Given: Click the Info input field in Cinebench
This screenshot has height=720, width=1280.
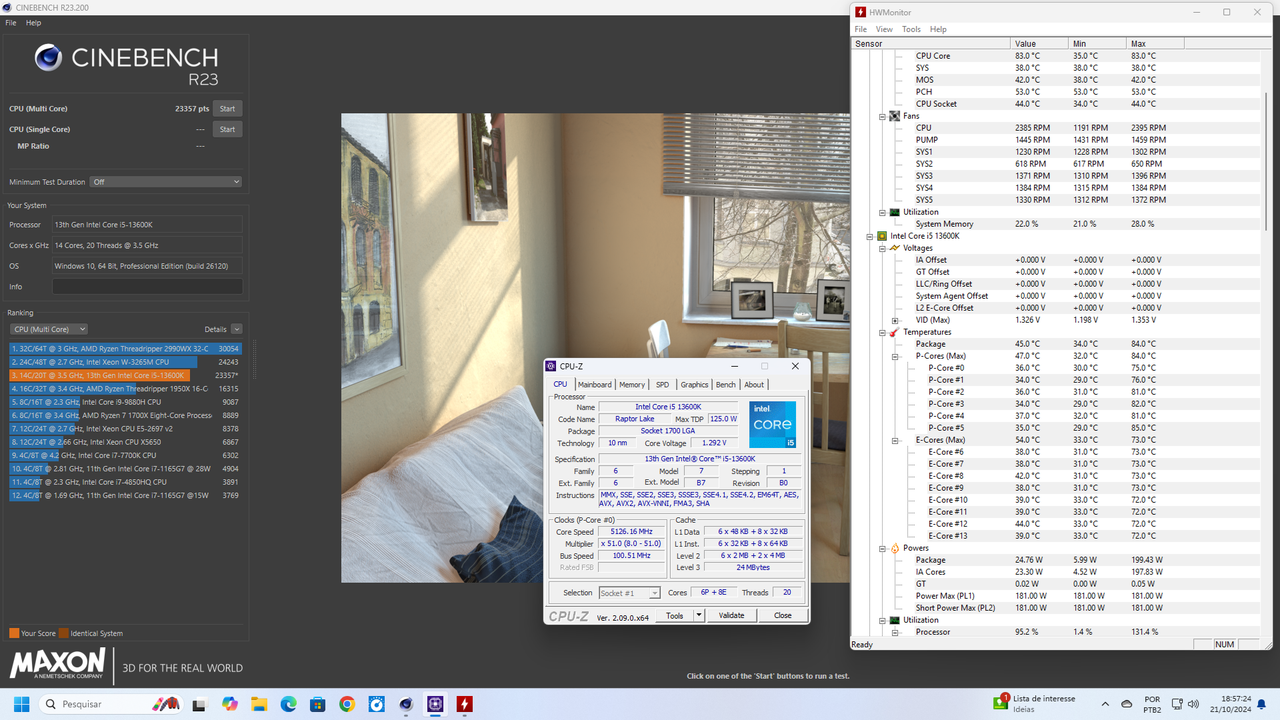Looking at the screenshot, I should 147,286.
